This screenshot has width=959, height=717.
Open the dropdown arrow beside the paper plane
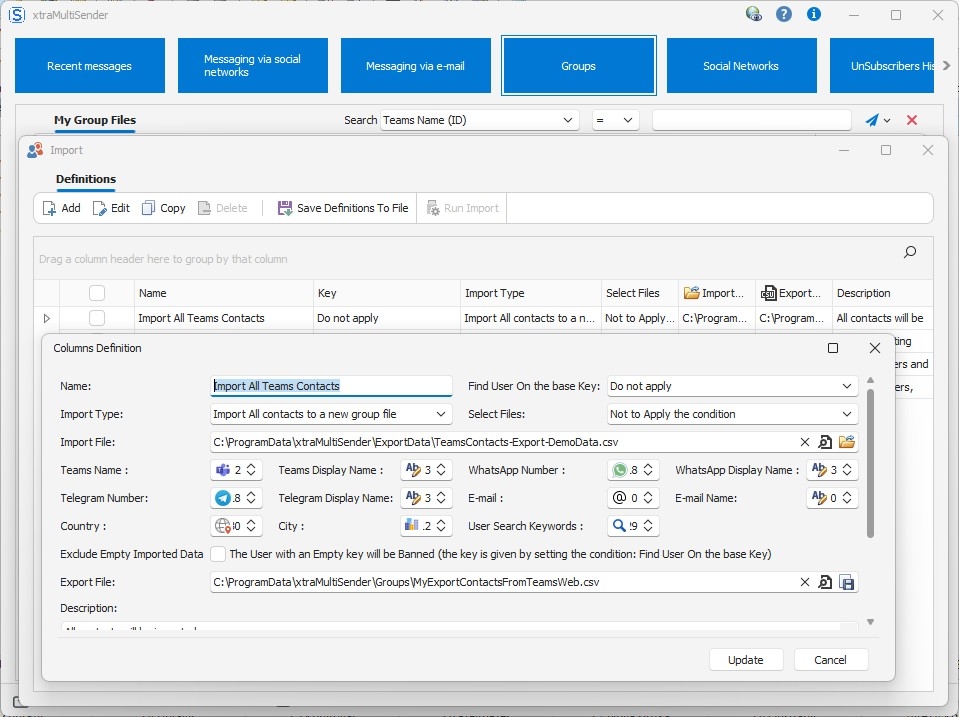(887, 121)
